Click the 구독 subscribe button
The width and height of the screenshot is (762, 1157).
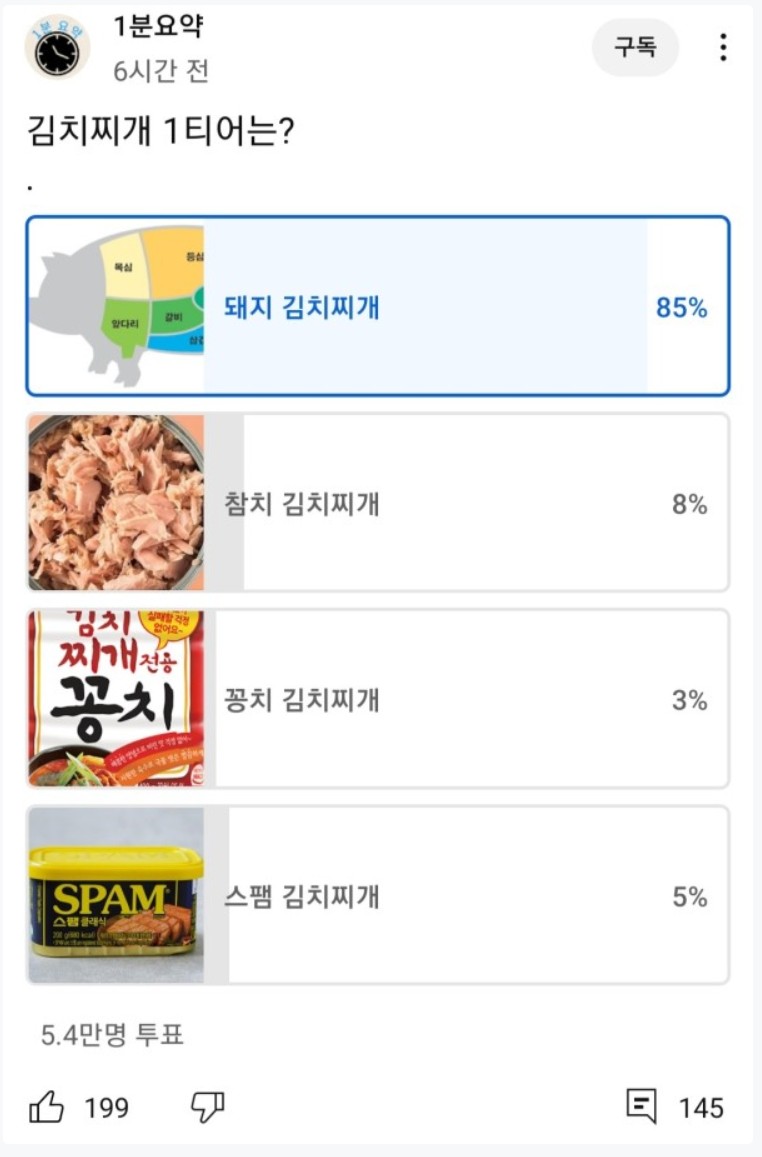pos(635,47)
